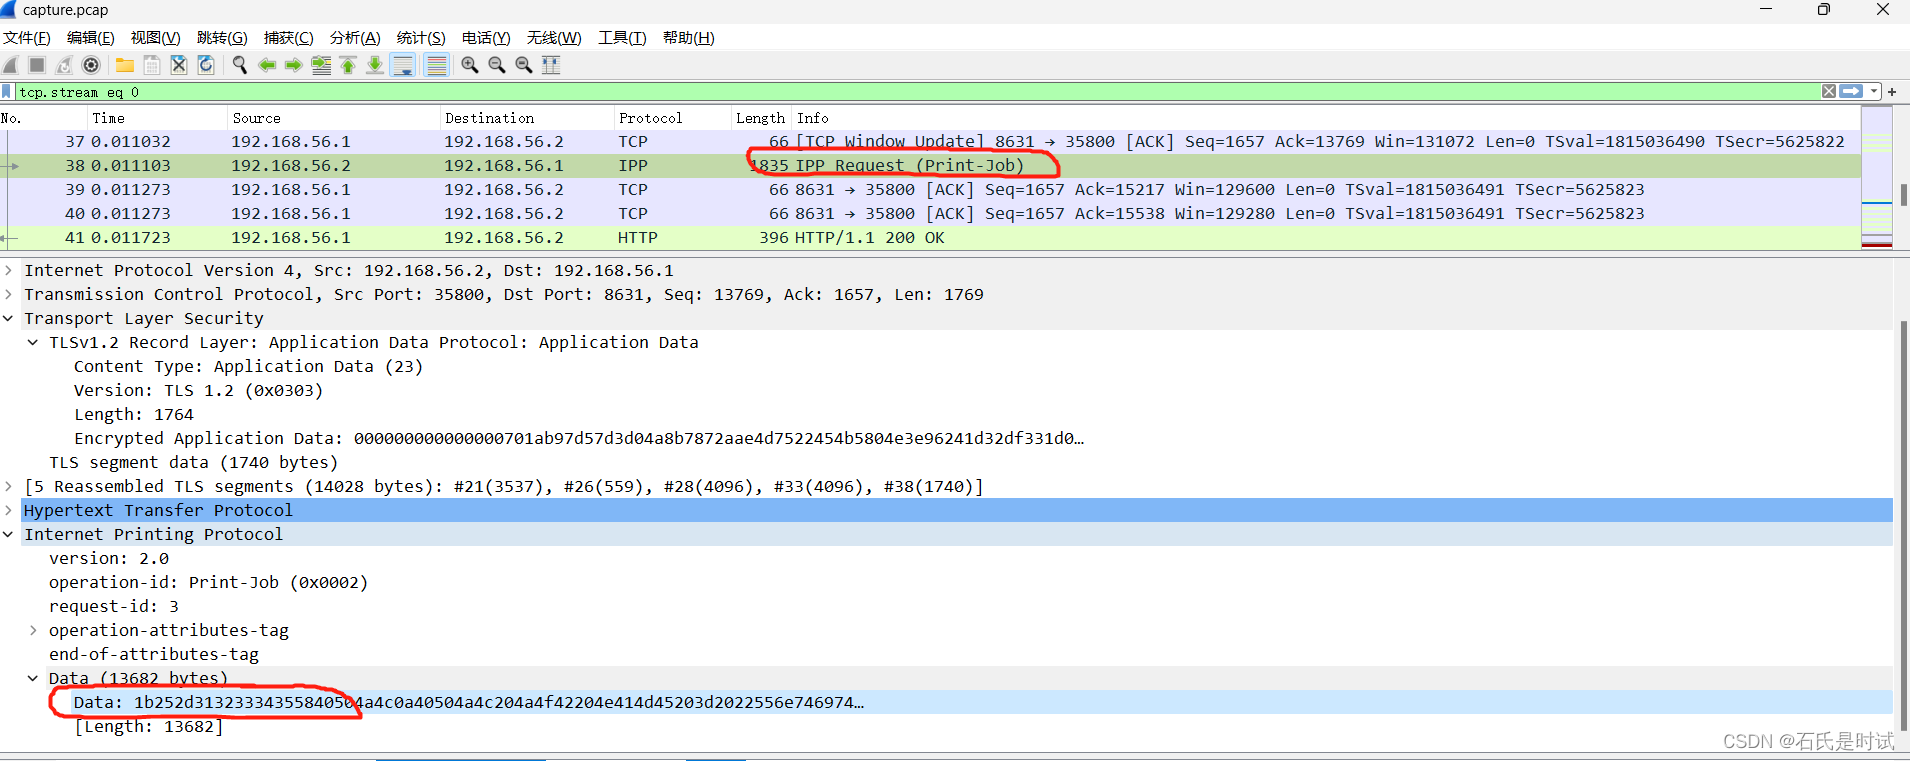Expand operation-attributes-tag node
The height and width of the screenshot is (761, 1910).
click(x=33, y=630)
